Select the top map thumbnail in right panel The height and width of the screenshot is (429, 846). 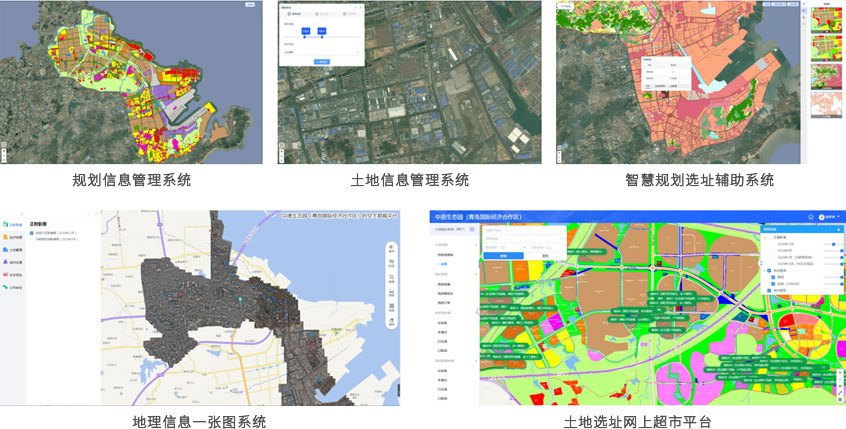click(825, 20)
